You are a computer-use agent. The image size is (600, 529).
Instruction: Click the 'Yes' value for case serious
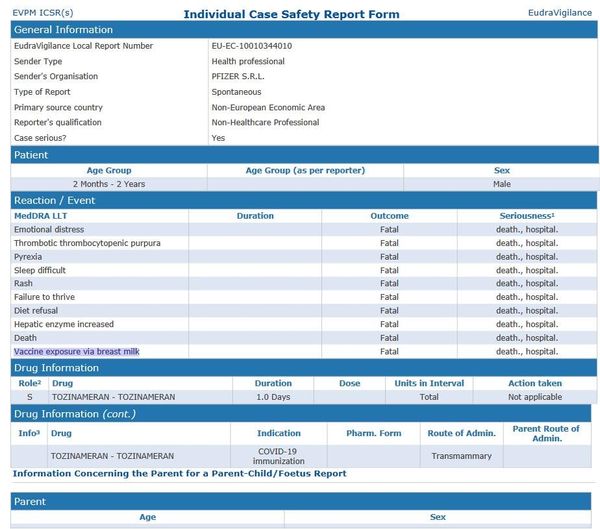pos(218,138)
